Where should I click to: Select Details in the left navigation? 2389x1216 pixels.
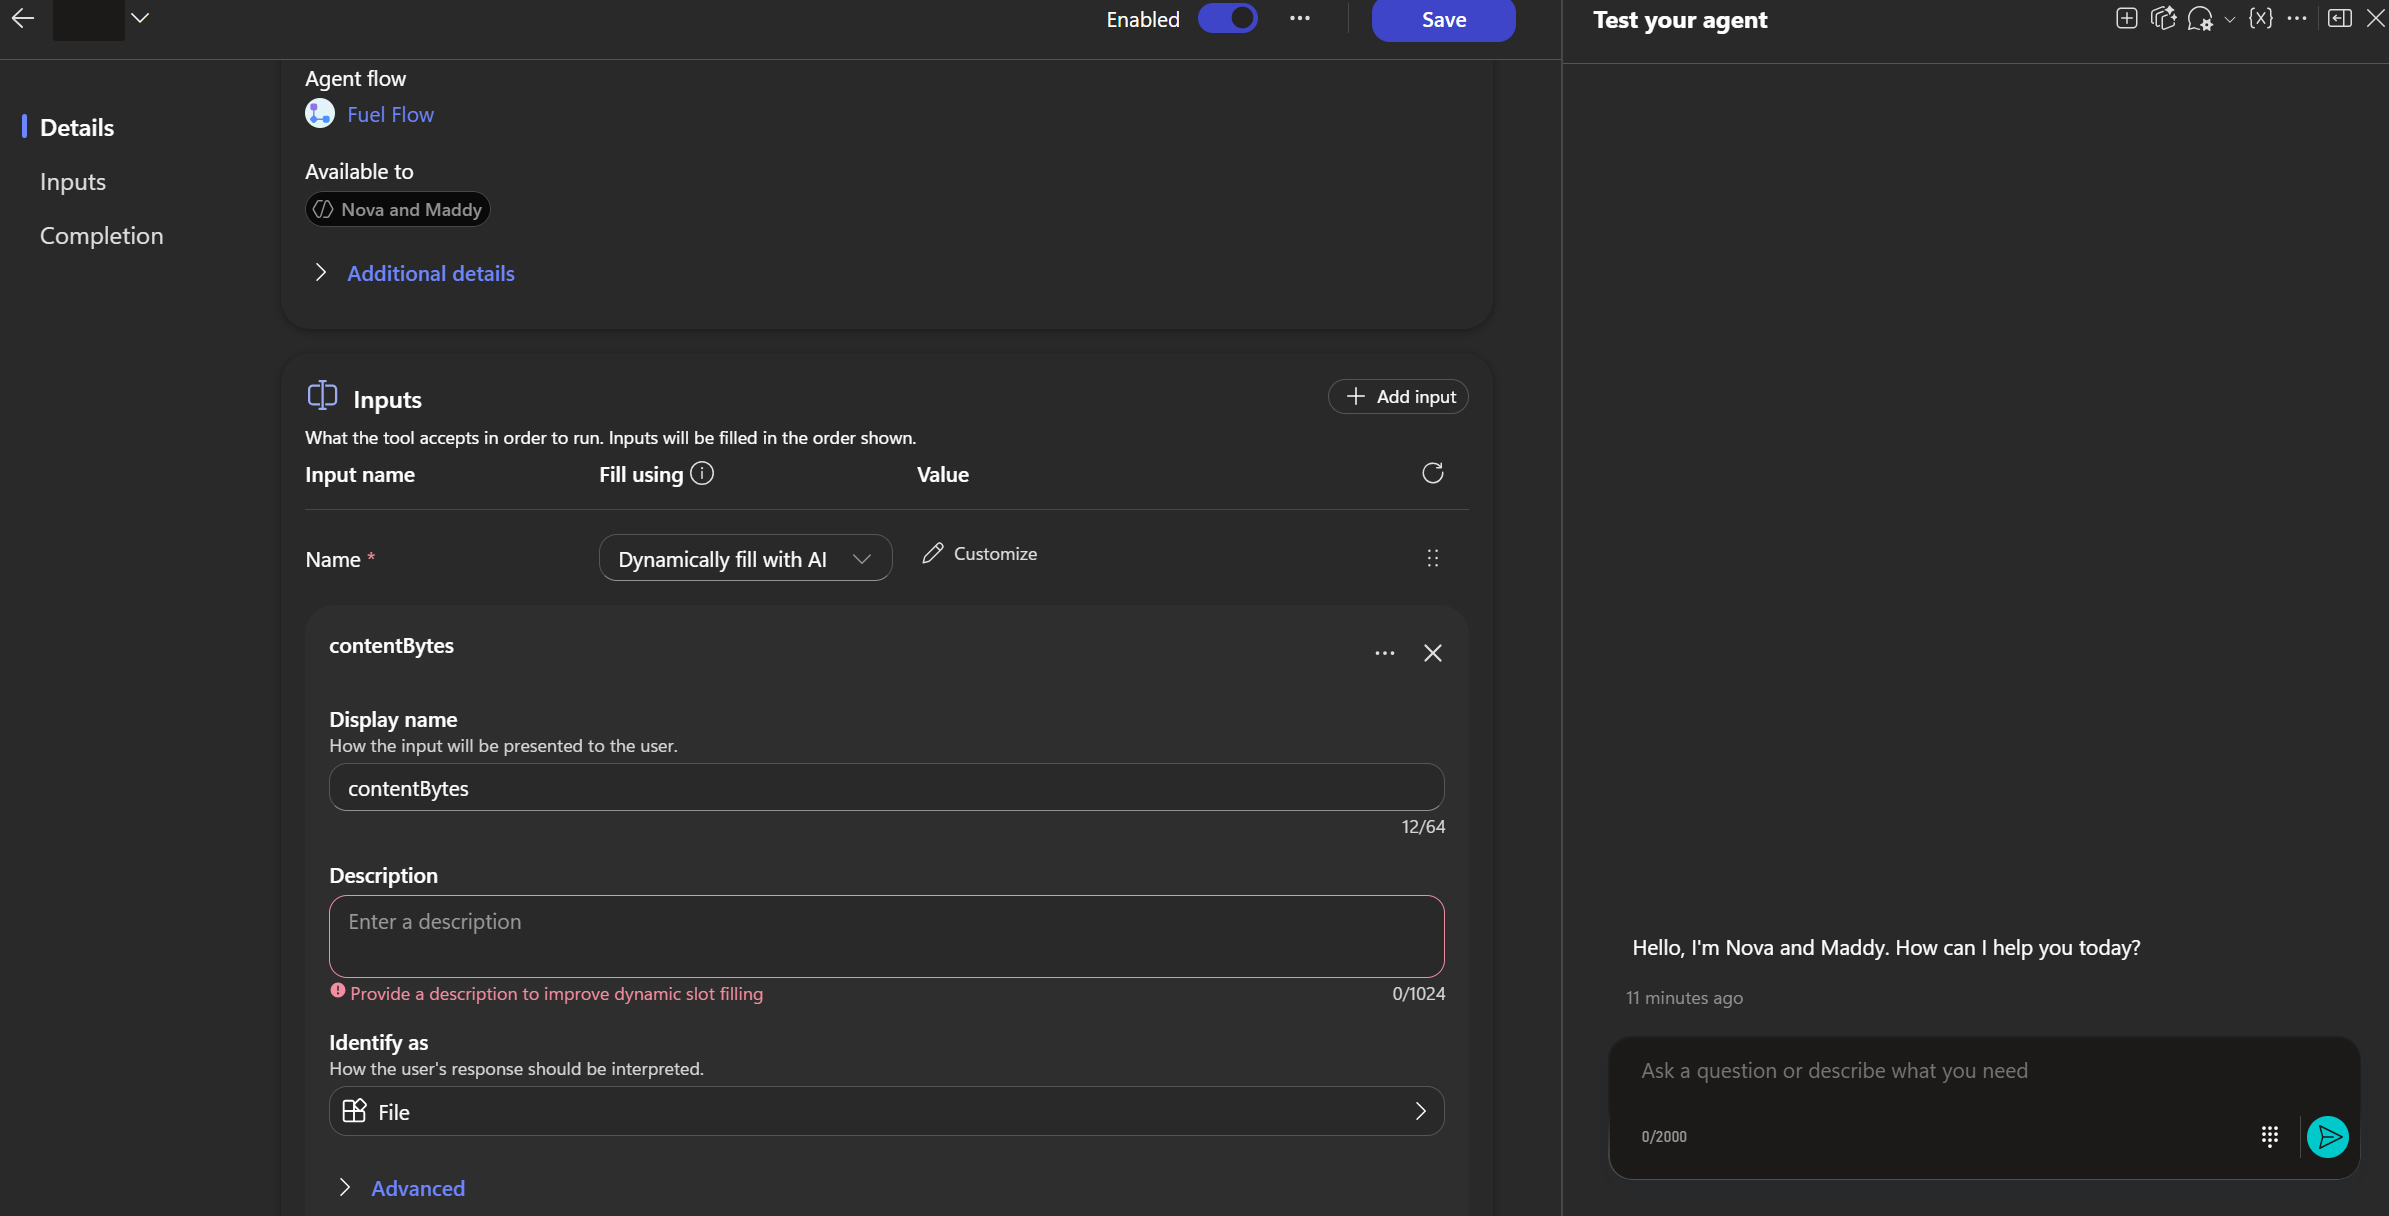[77, 127]
